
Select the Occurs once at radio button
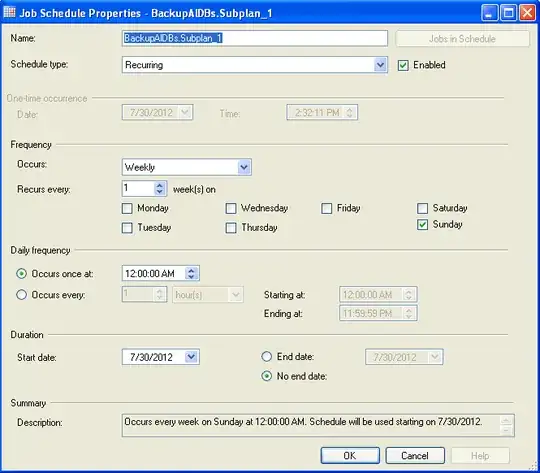click(x=21, y=274)
